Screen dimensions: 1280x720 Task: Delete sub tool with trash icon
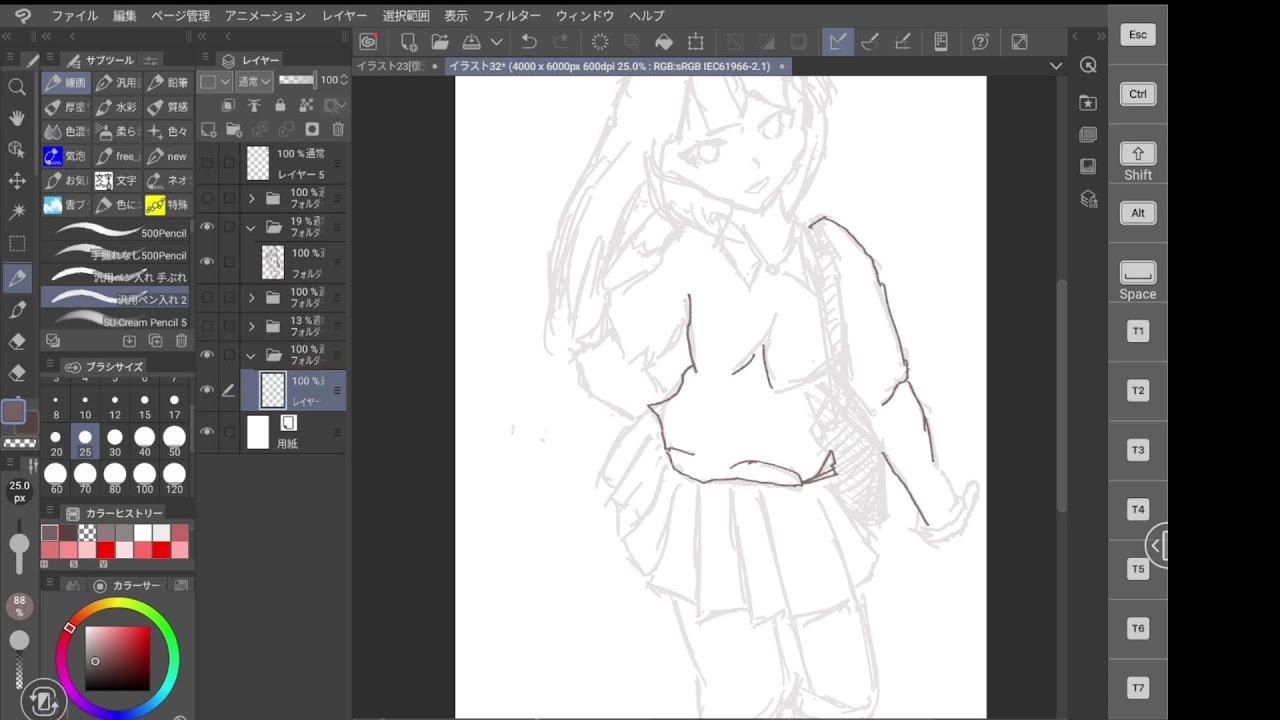(x=181, y=341)
